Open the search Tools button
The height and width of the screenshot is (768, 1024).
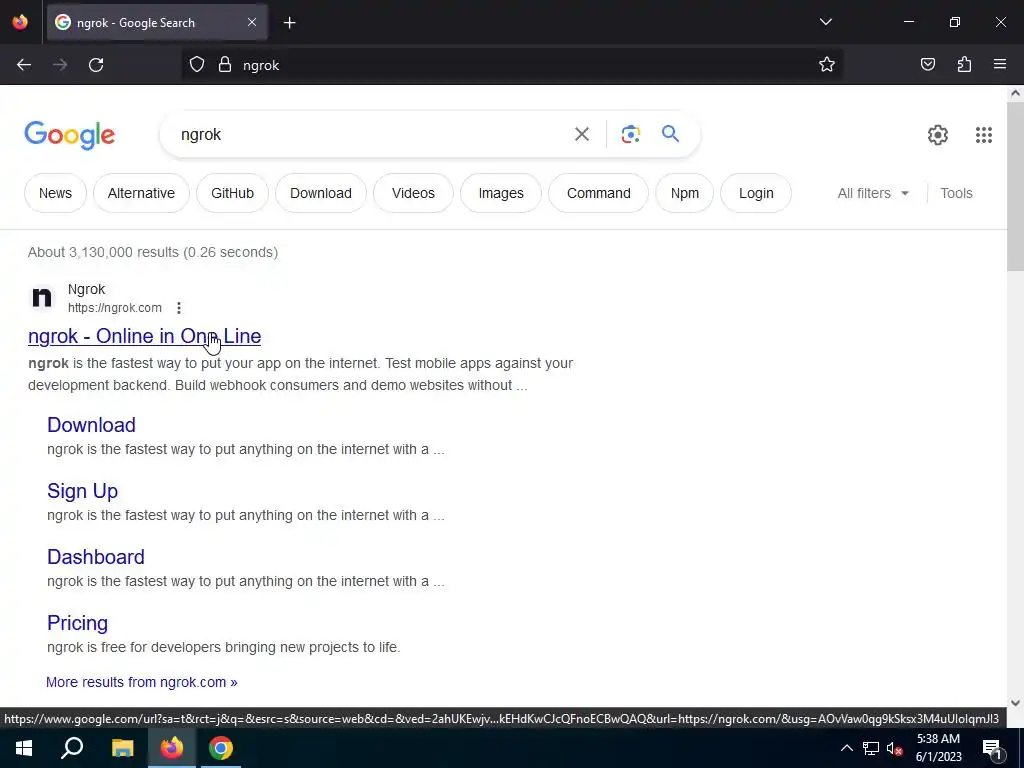click(x=956, y=193)
